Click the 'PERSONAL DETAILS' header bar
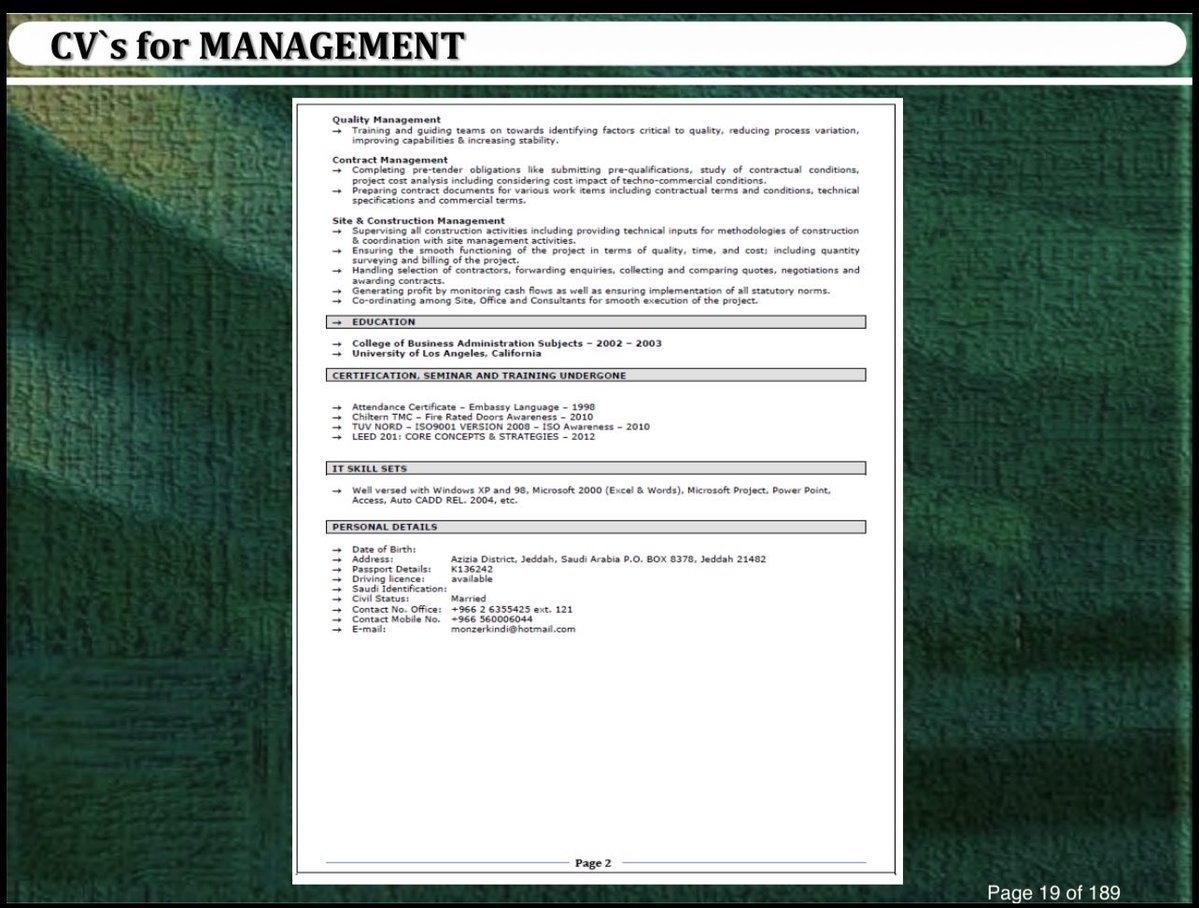The image size is (1199, 908). pos(596,527)
